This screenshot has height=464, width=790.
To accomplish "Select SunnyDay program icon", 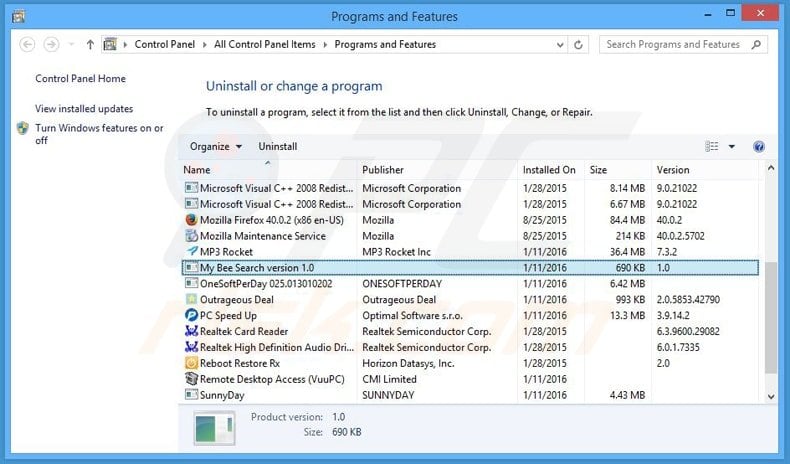I will coord(191,394).
